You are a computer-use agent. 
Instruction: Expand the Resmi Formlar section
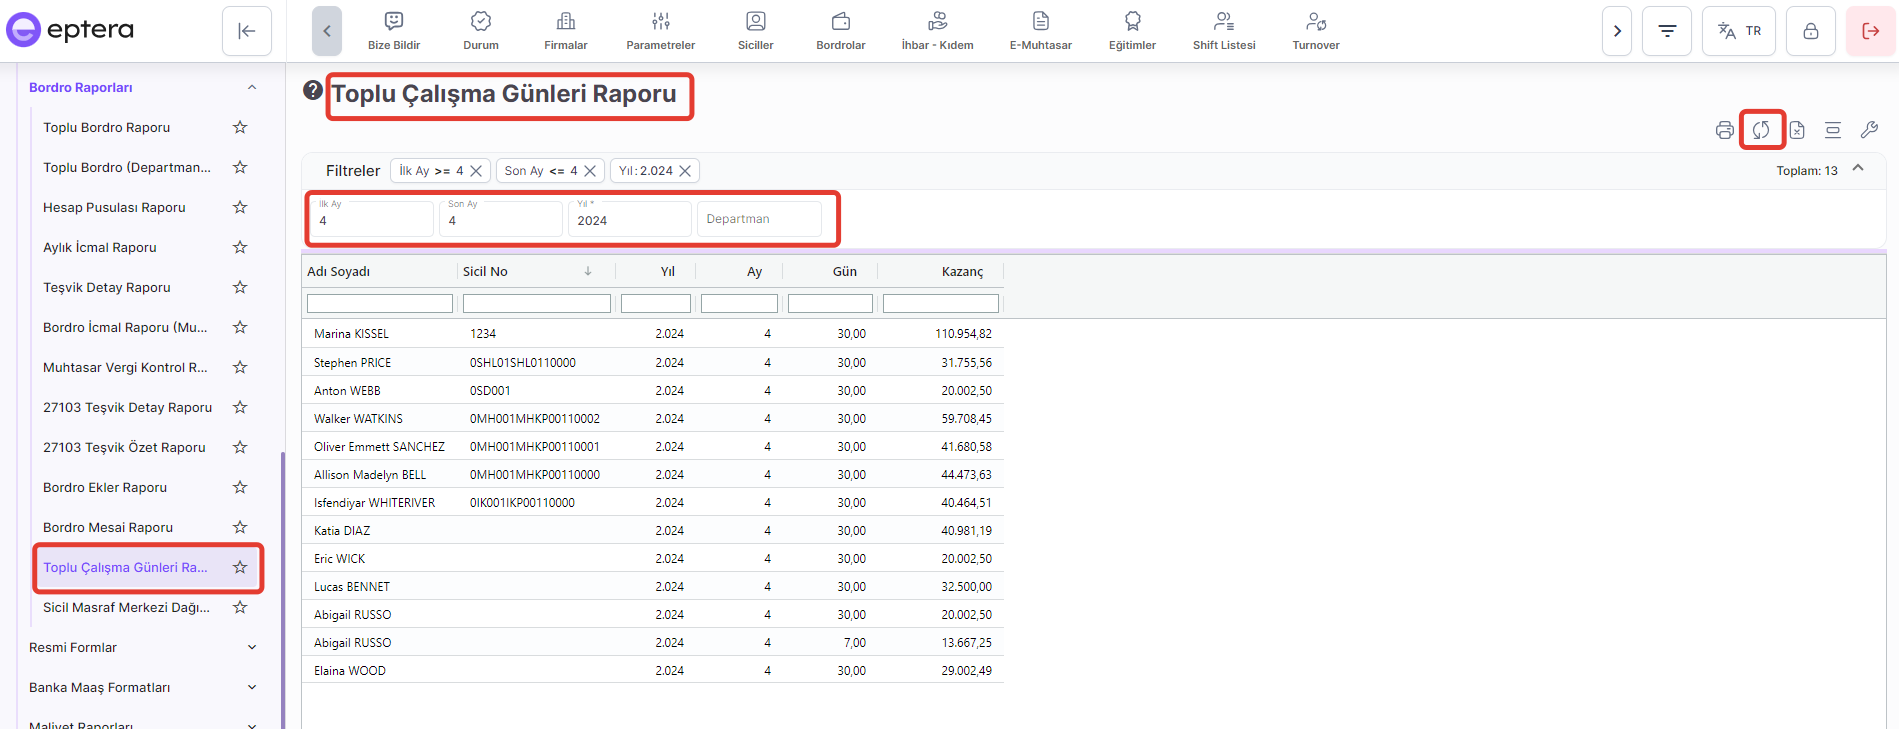click(x=252, y=647)
